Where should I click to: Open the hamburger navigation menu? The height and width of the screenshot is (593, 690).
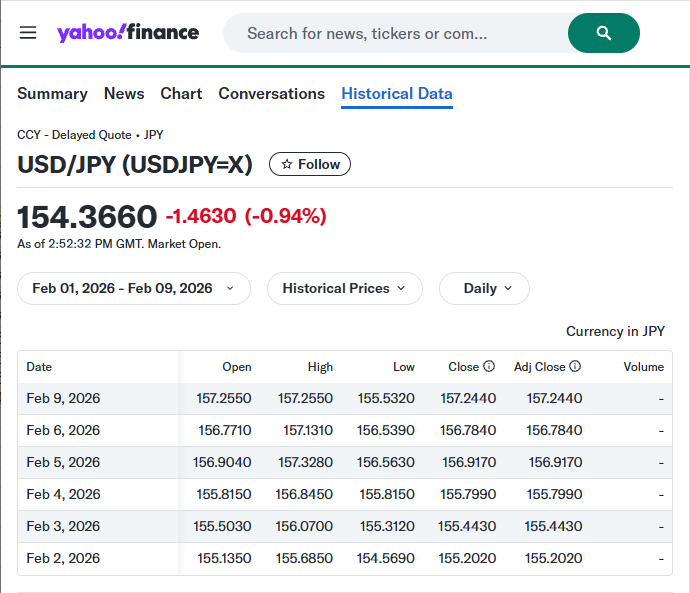point(28,33)
